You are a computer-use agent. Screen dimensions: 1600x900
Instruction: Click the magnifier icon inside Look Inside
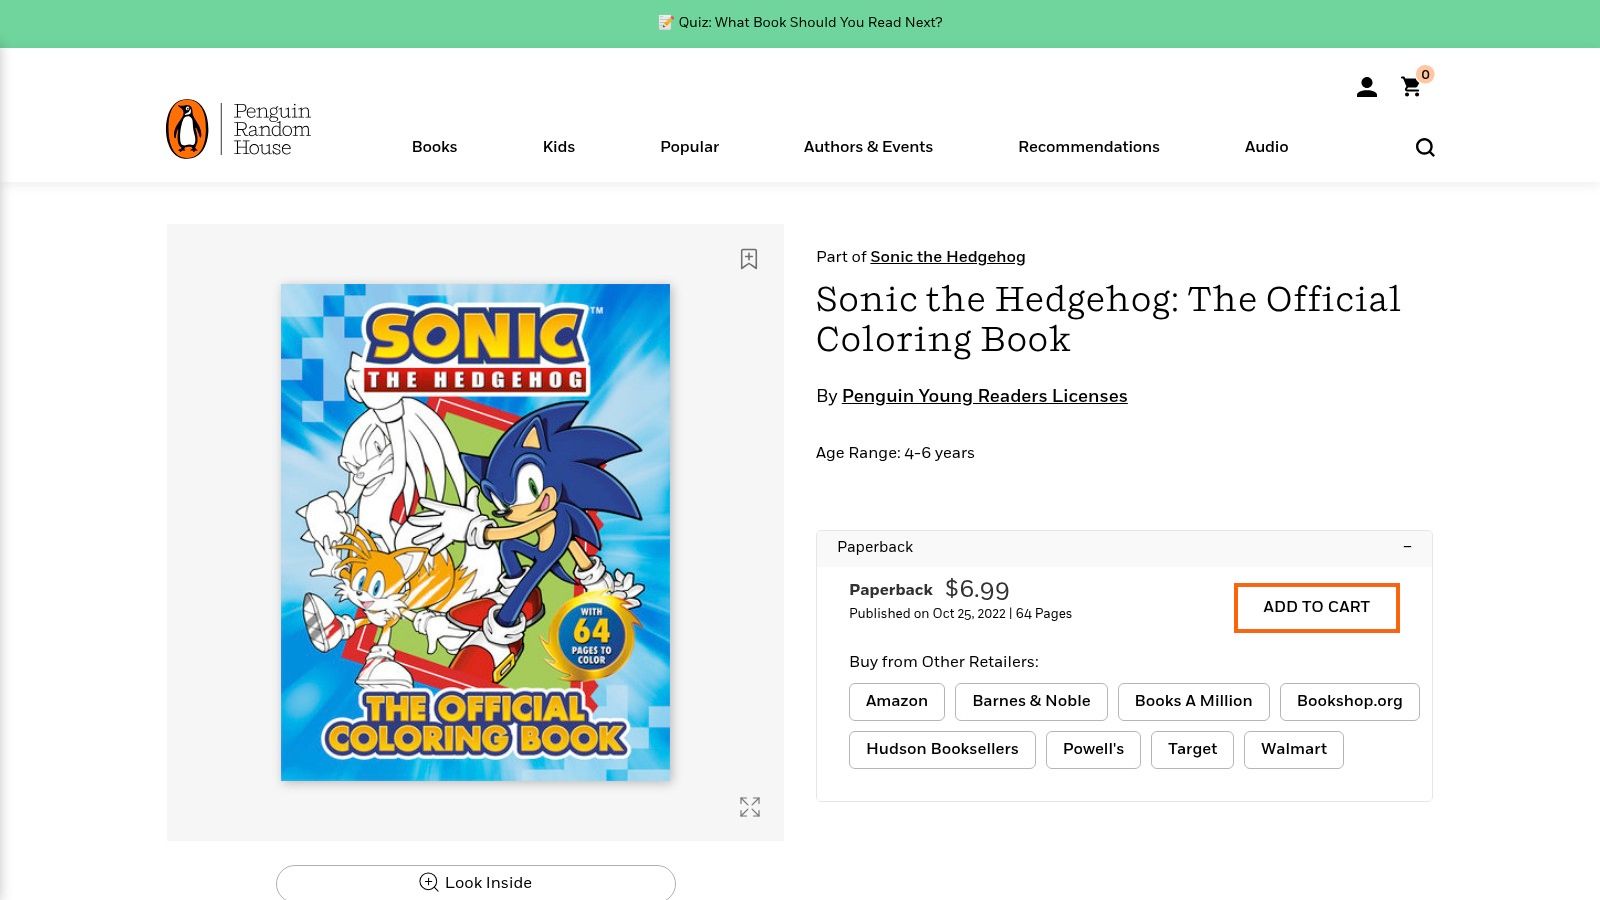pyautogui.click(x=428, y=882)
